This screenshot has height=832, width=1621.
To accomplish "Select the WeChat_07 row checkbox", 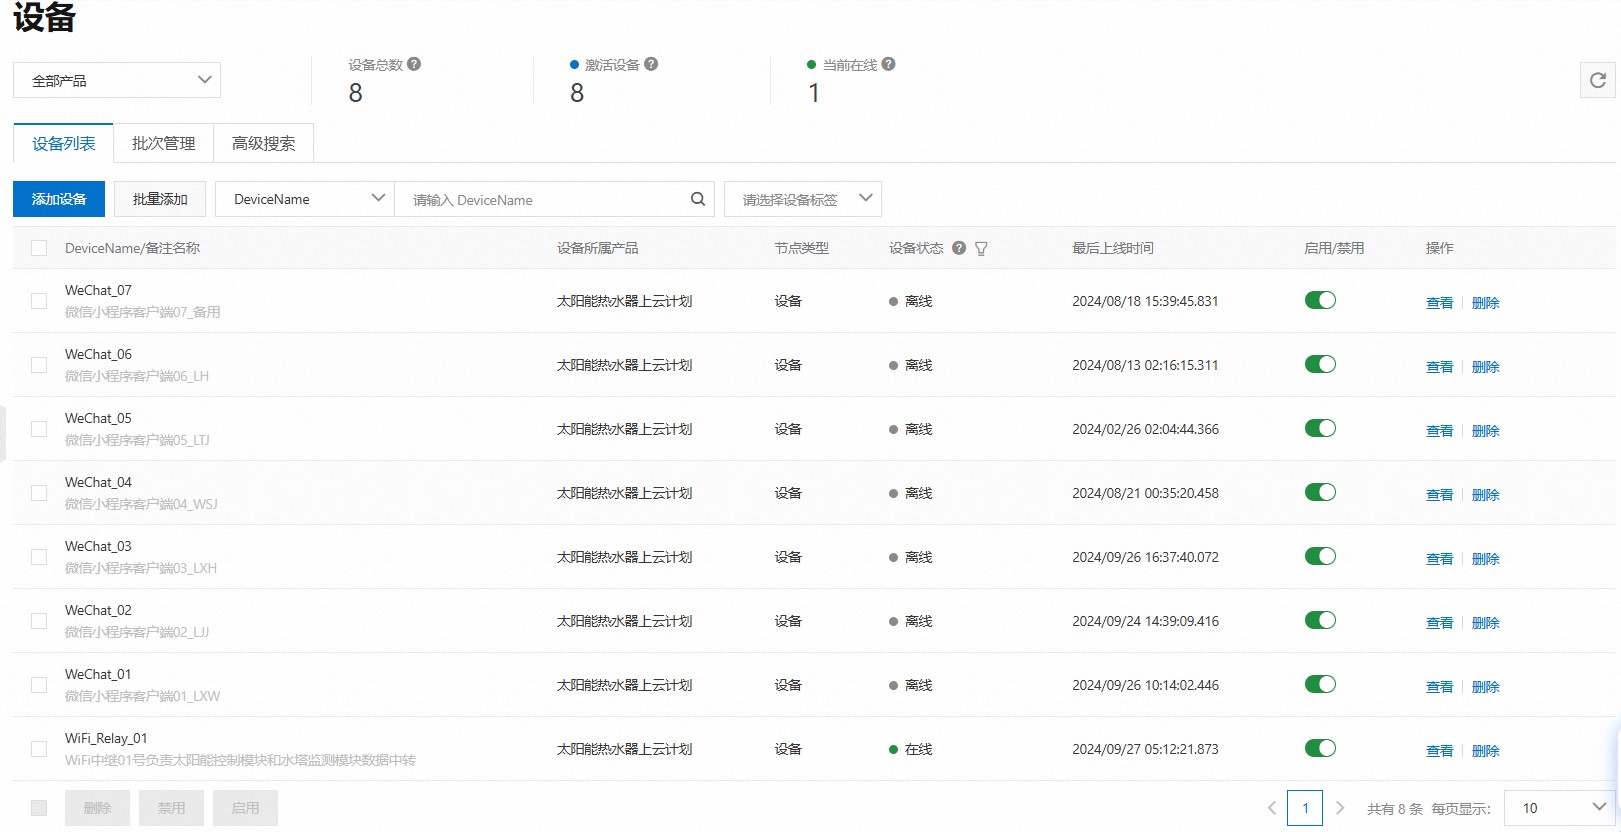I will [x=39, y=301].
